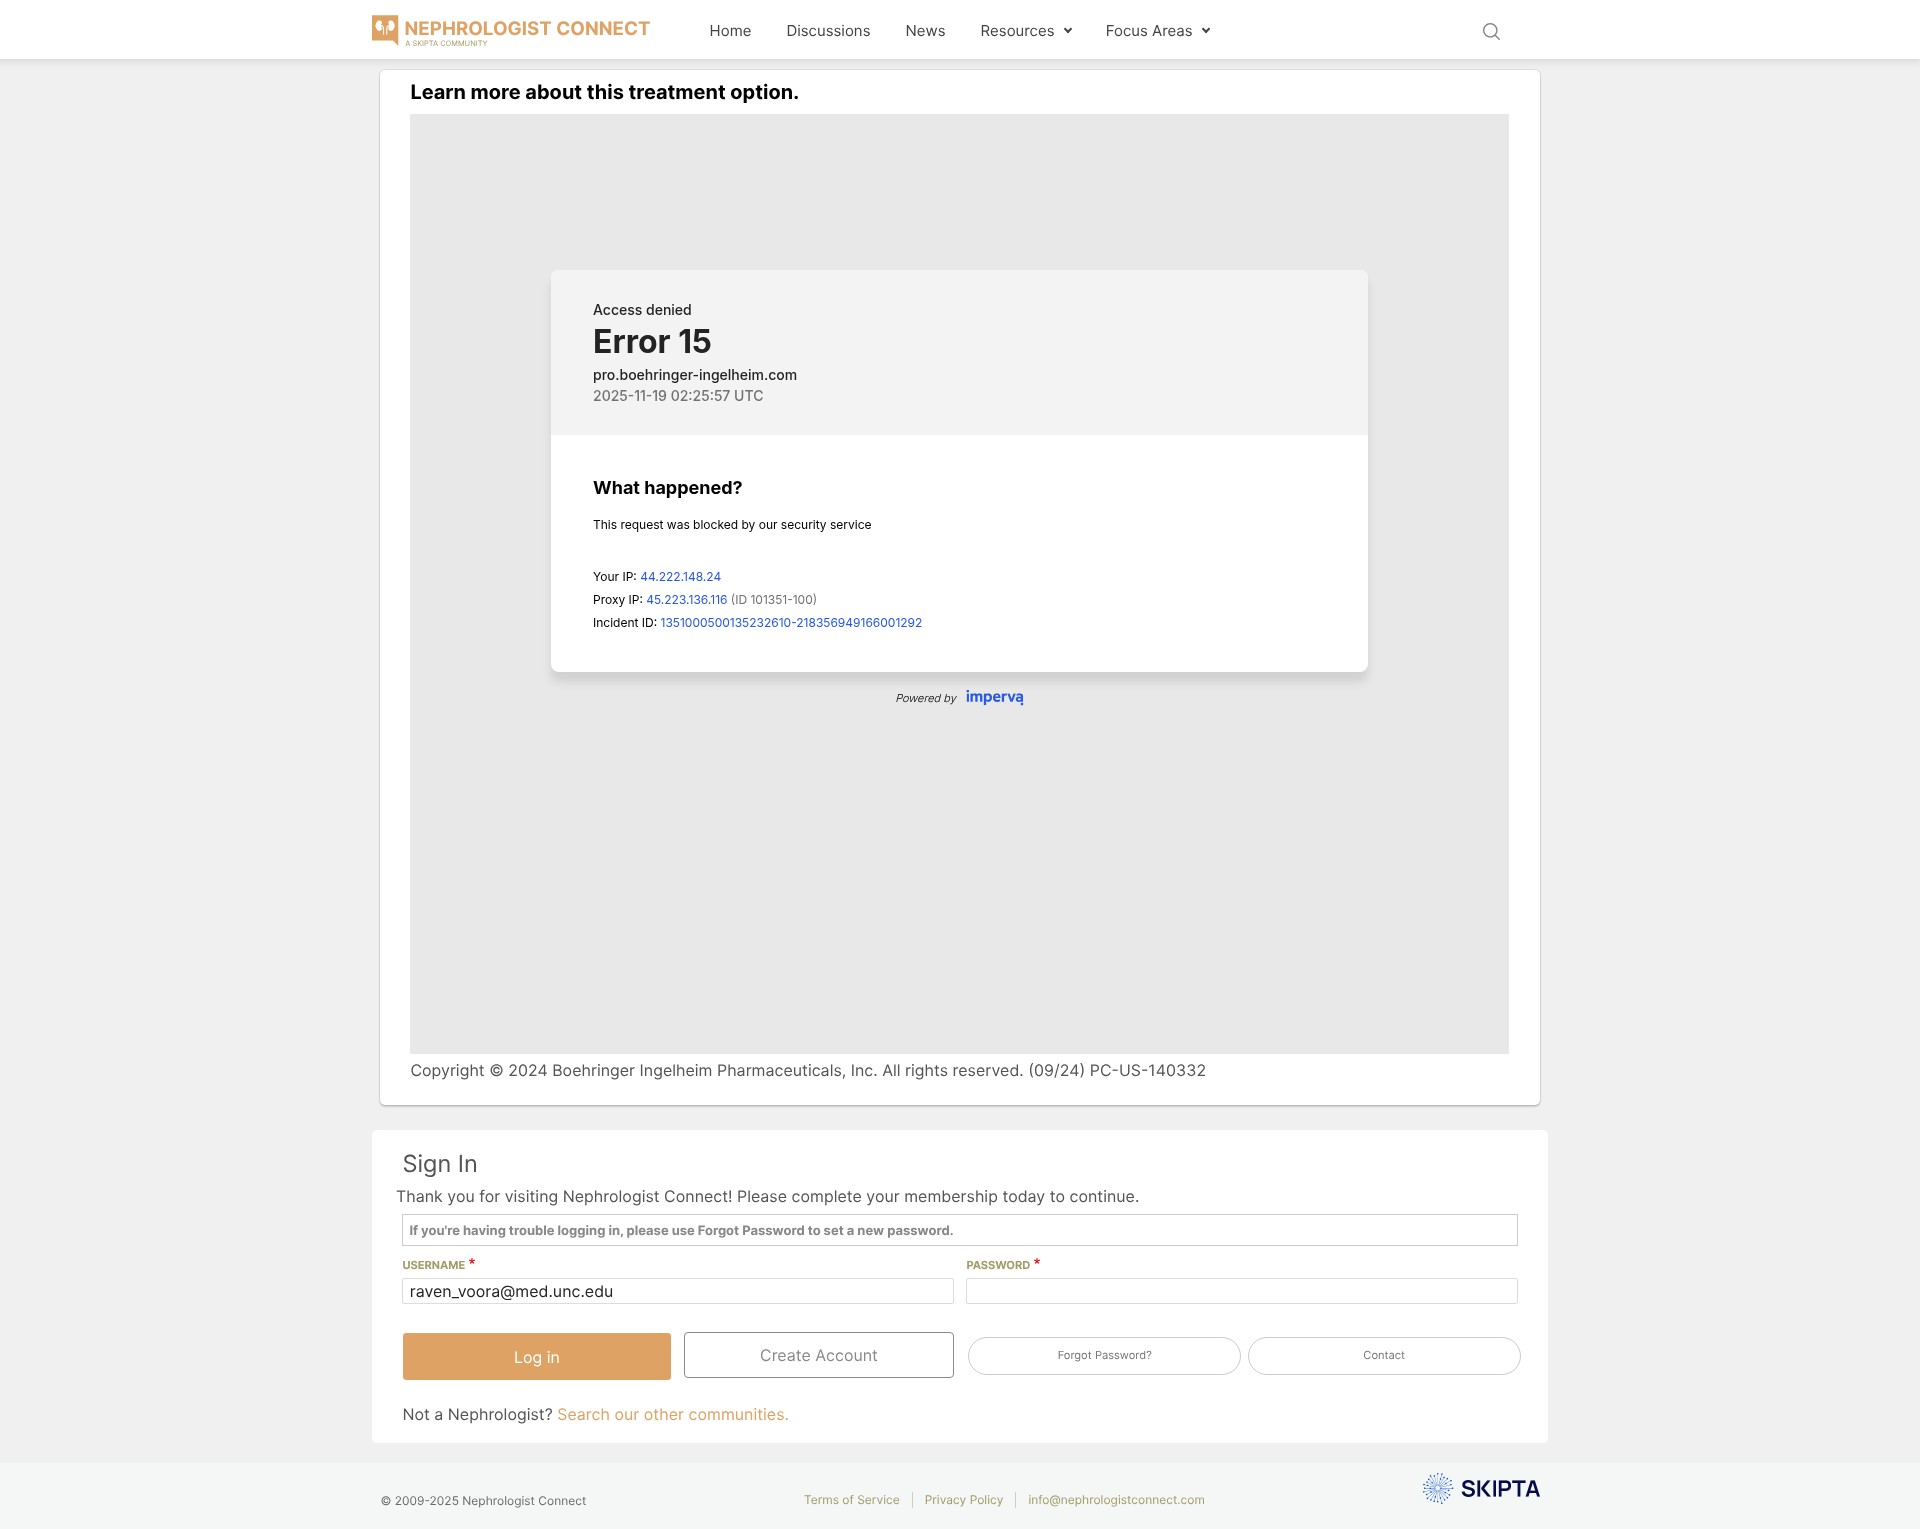Click the Boehringer Ingelheim copyright notice

(x=808, y=1071)
